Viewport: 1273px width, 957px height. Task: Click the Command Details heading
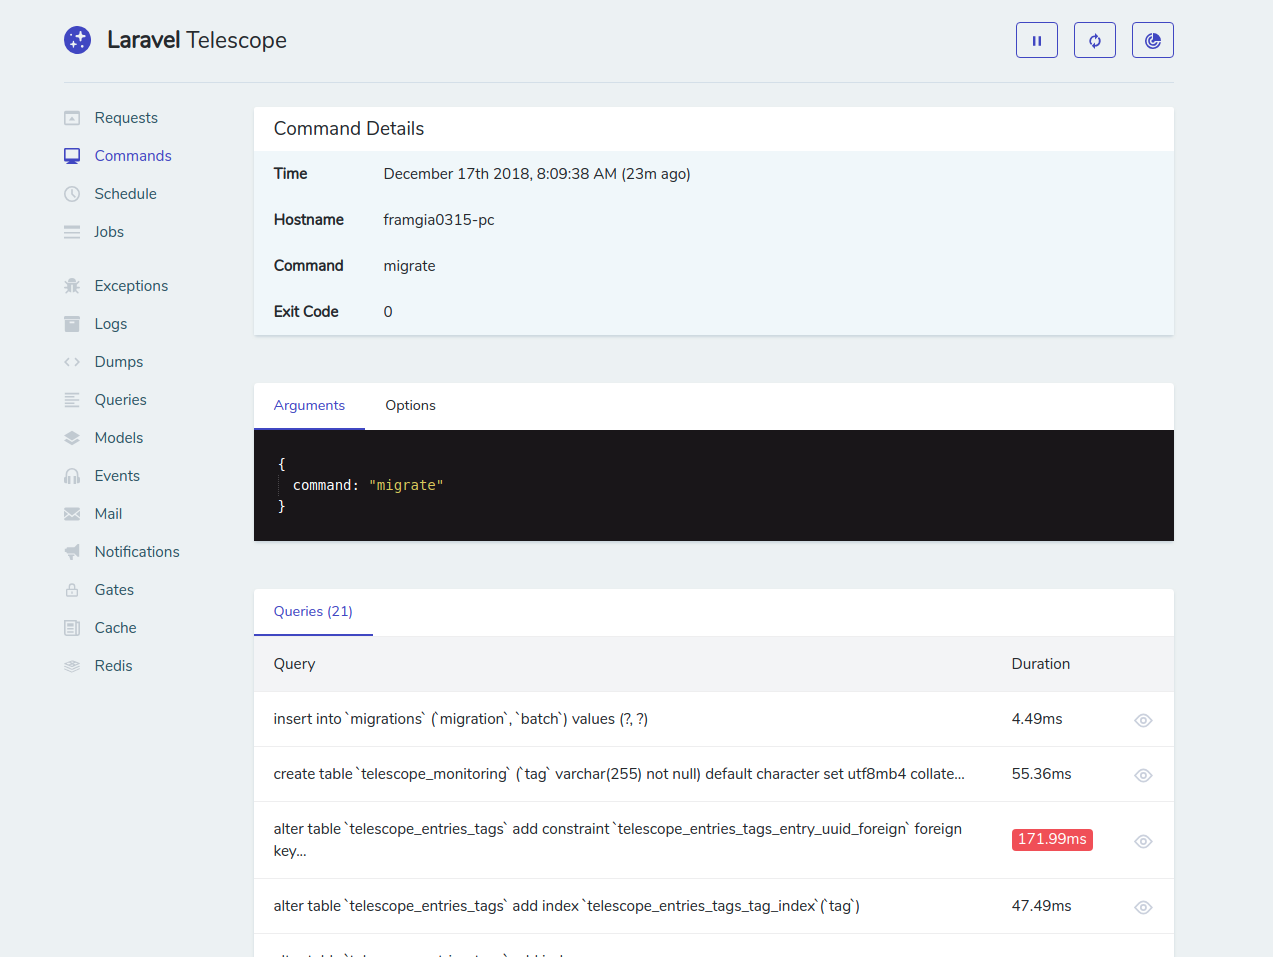point(349,129)
